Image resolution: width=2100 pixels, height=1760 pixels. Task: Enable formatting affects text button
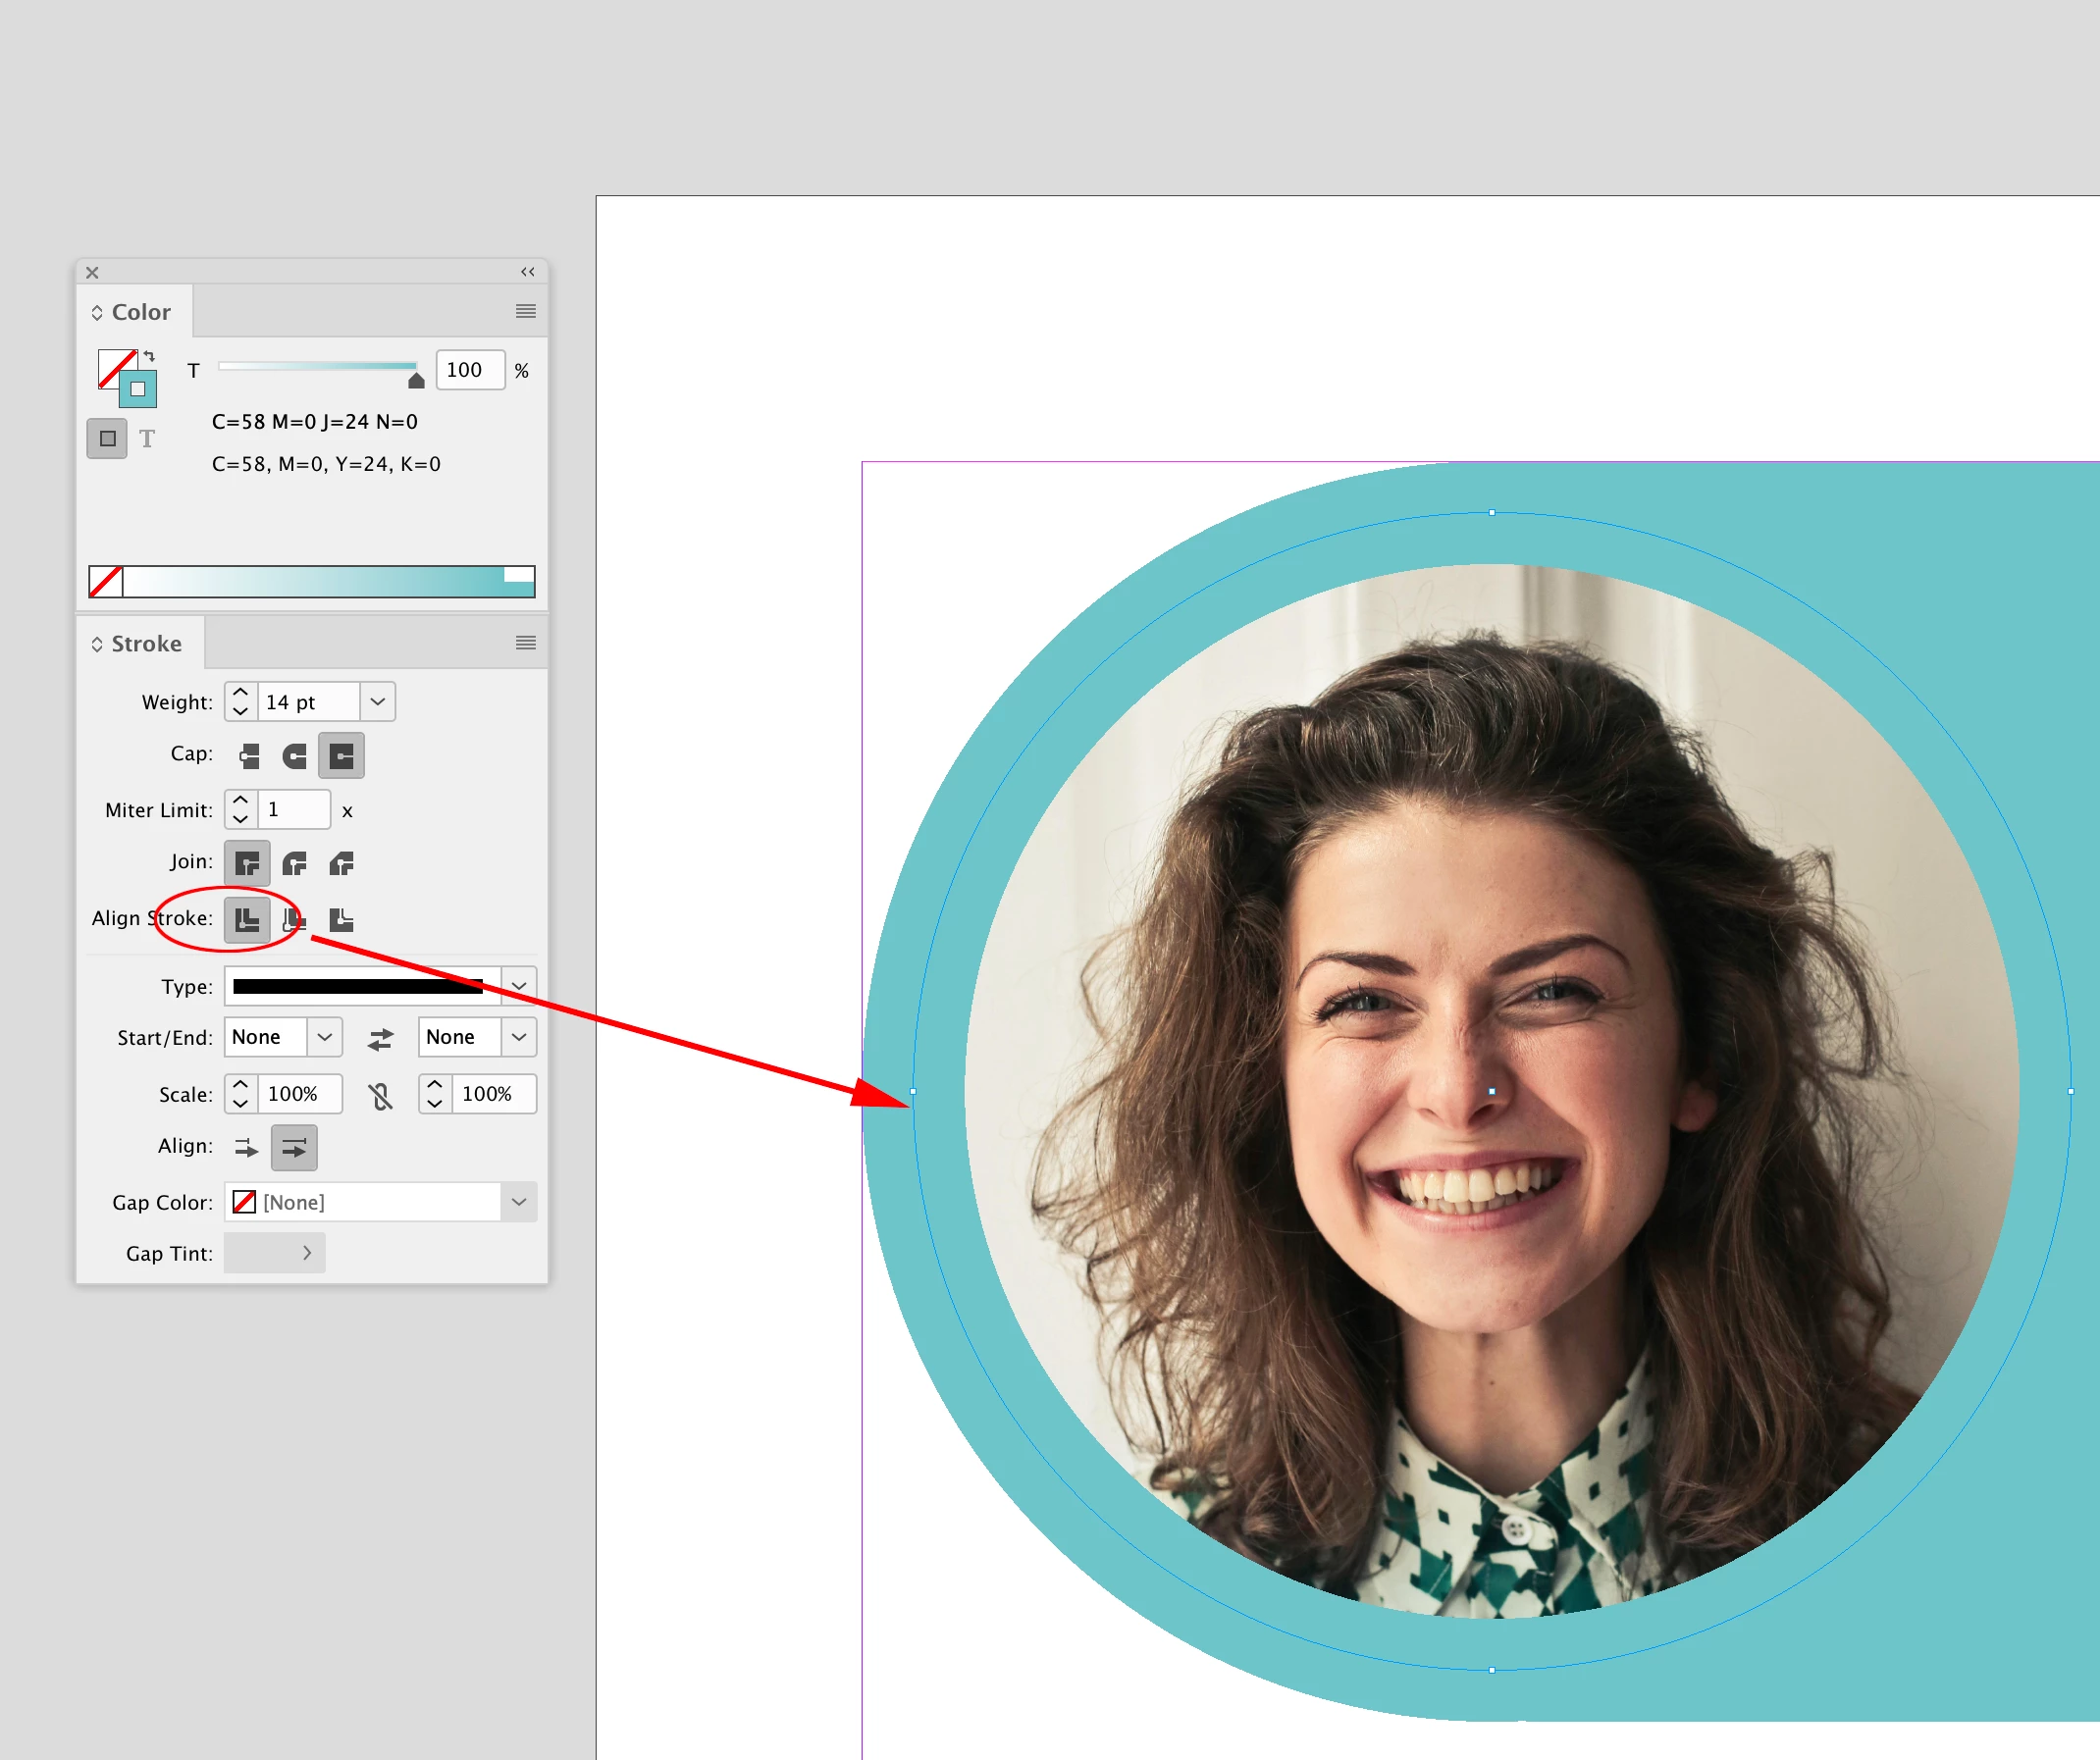point(147,438)
